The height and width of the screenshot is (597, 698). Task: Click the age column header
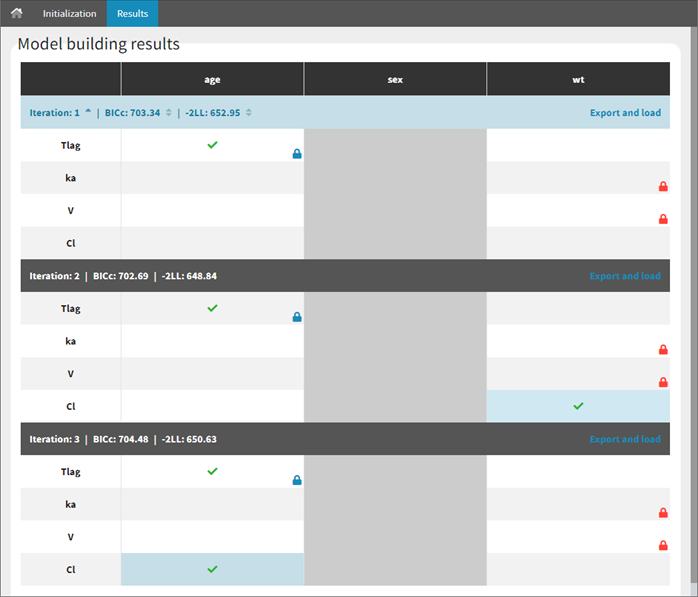click(x=212, y=79)
